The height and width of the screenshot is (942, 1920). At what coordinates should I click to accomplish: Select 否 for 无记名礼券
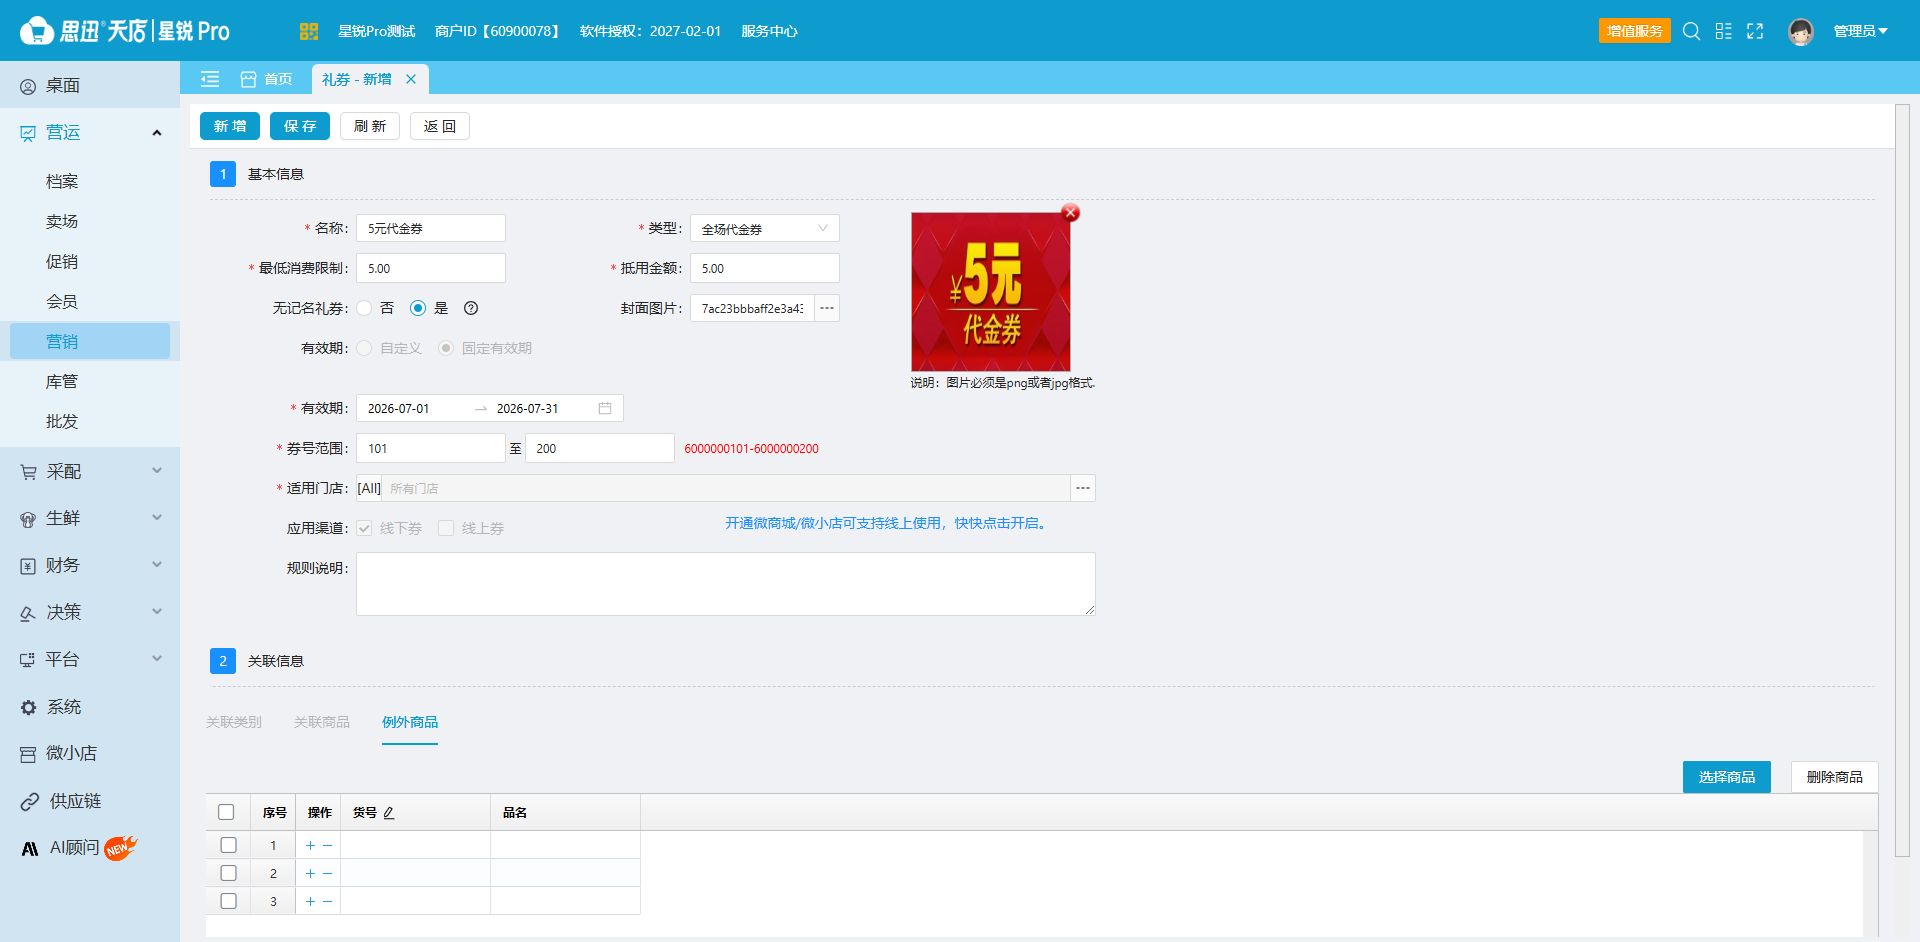(x=365, y=308)
